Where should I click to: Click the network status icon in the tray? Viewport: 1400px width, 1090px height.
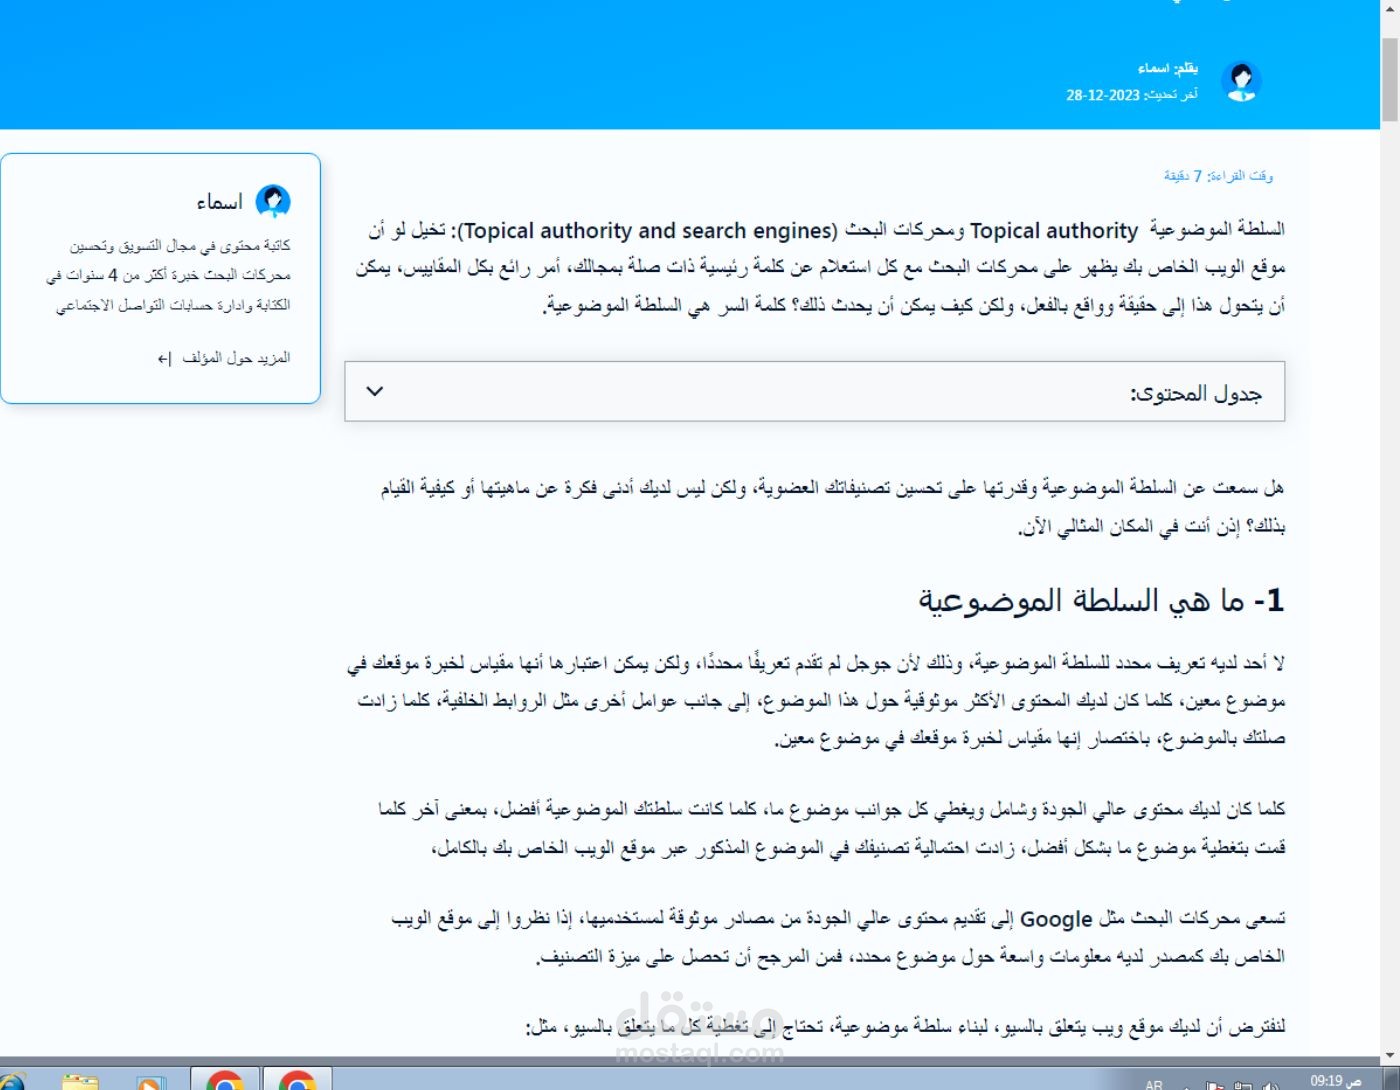pos(1244,1082)
